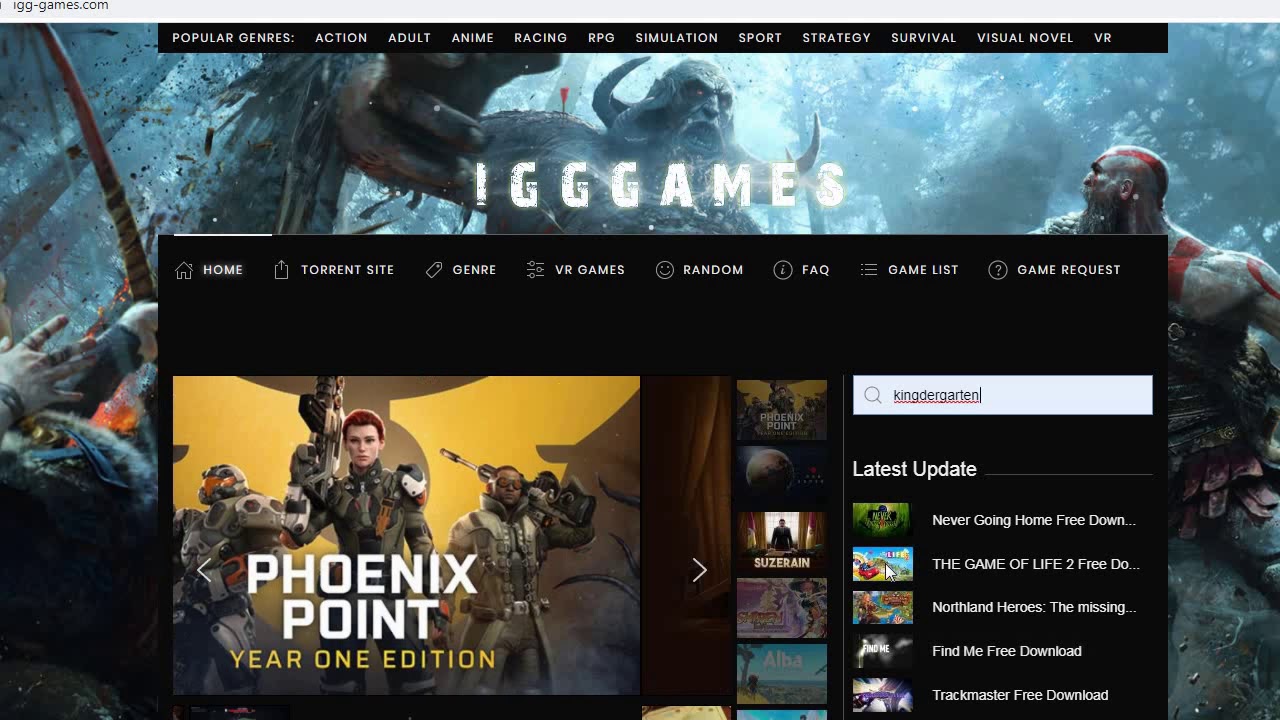Click the VR Games sliders icon
The width and height of the screenshot is (1280, 720).
pyautogui.click(x=536, y=270)
